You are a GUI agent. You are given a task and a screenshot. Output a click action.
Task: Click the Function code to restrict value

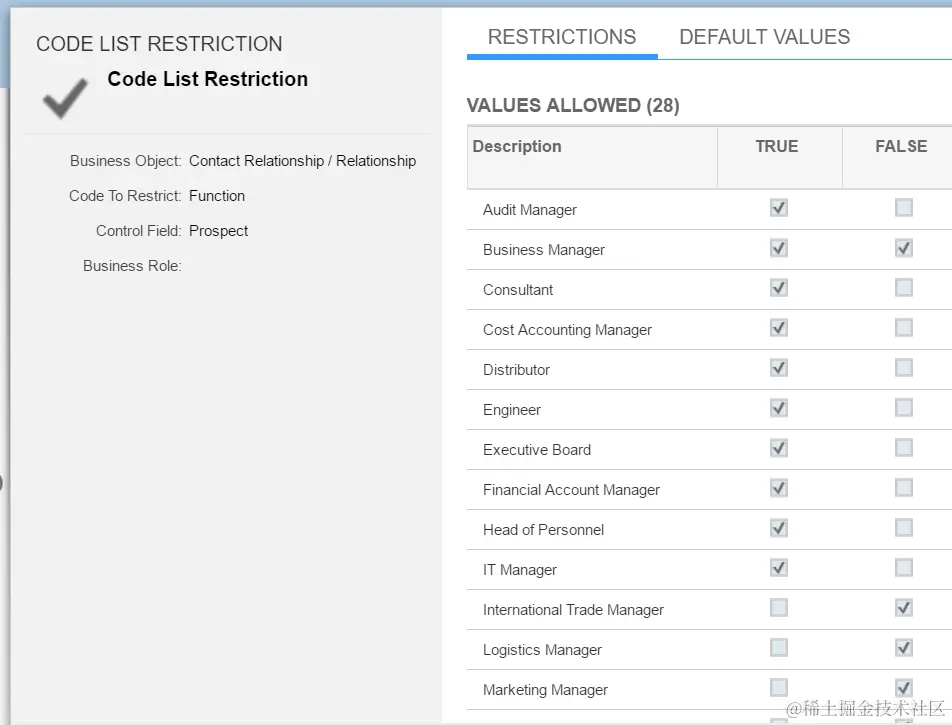point(216,196)
